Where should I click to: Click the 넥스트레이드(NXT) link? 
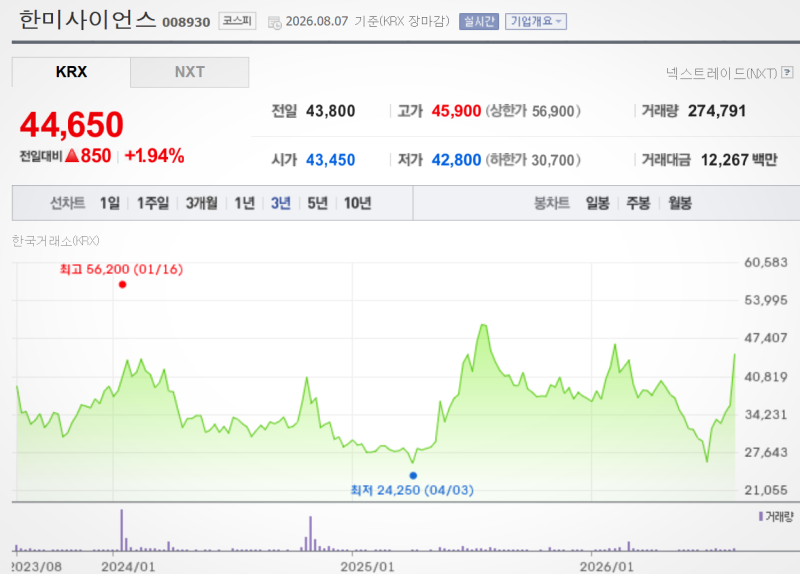(x=721, y=73)
